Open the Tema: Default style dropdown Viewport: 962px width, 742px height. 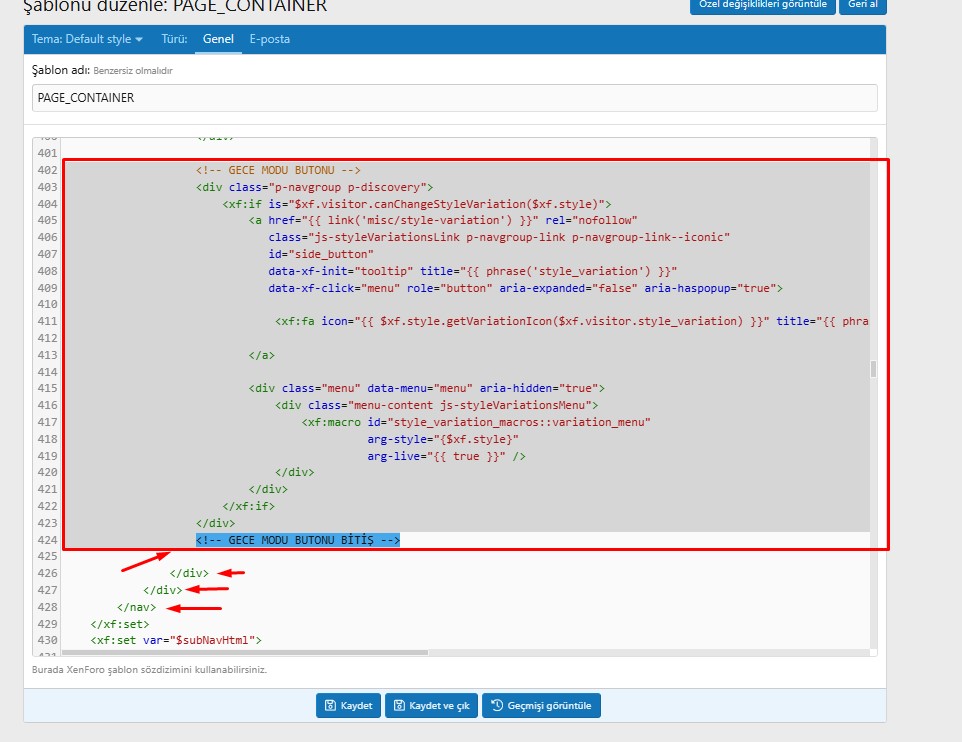pos(87,39)
